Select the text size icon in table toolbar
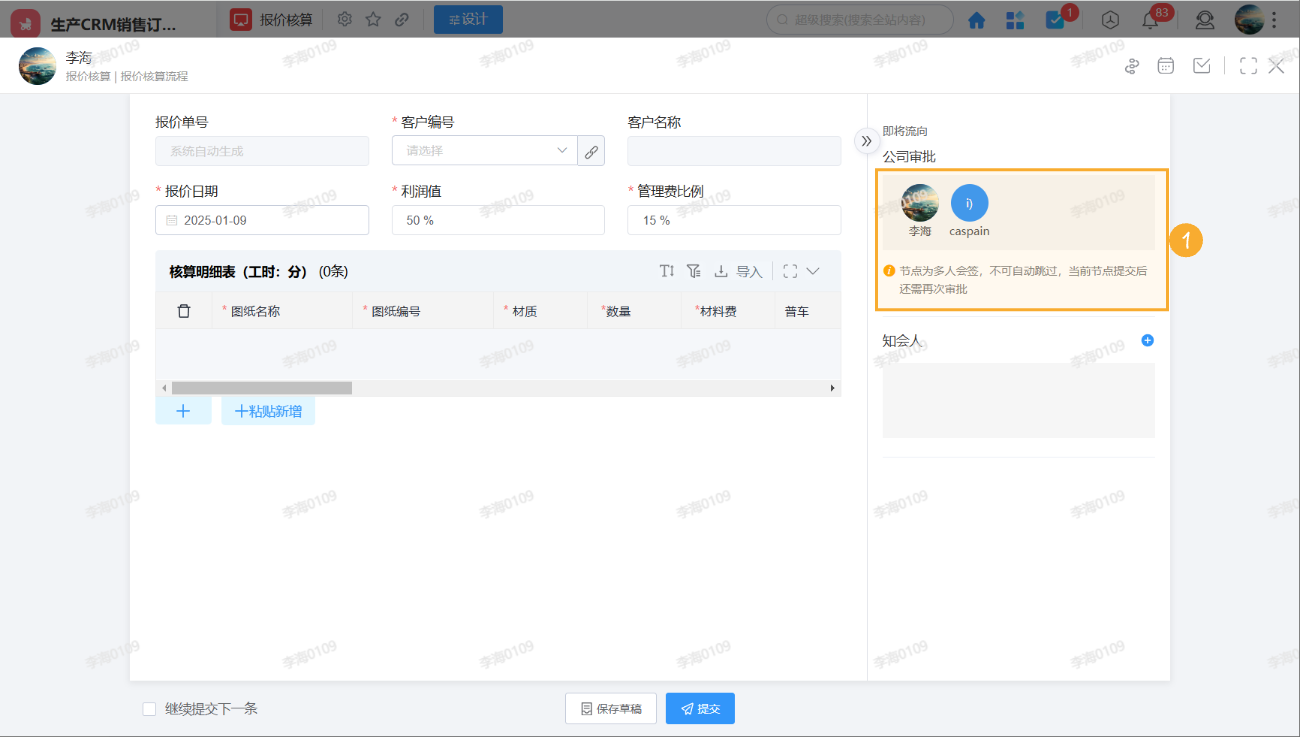1300x737 pixels. click(667, 270)
